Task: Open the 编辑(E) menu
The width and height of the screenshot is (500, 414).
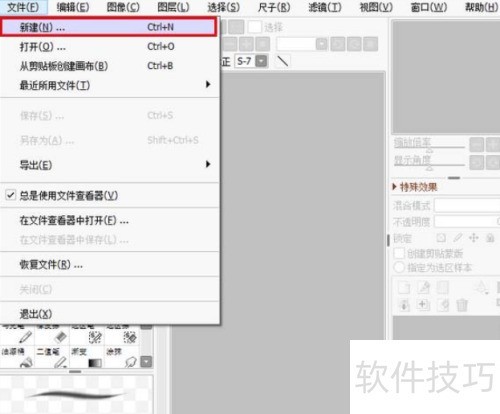Action: (x=73, y=7)
